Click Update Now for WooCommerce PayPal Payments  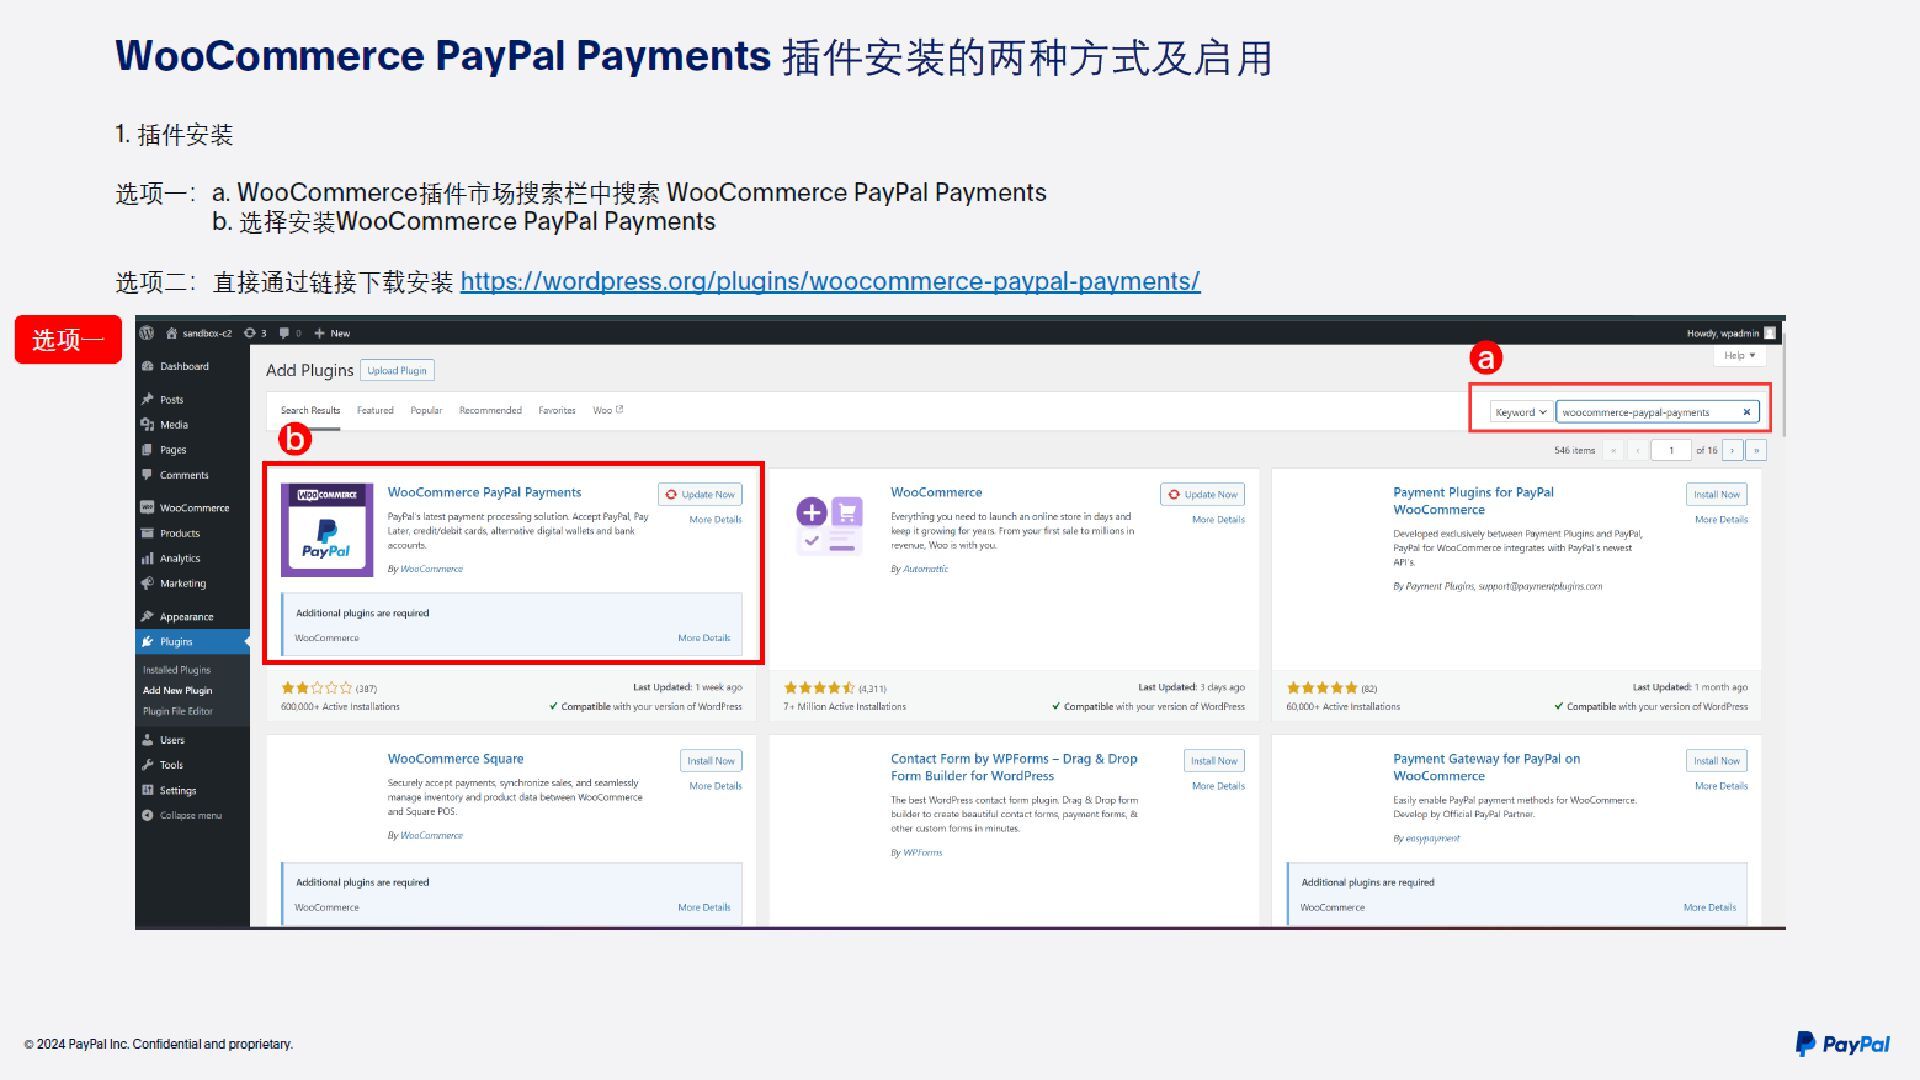700,494
